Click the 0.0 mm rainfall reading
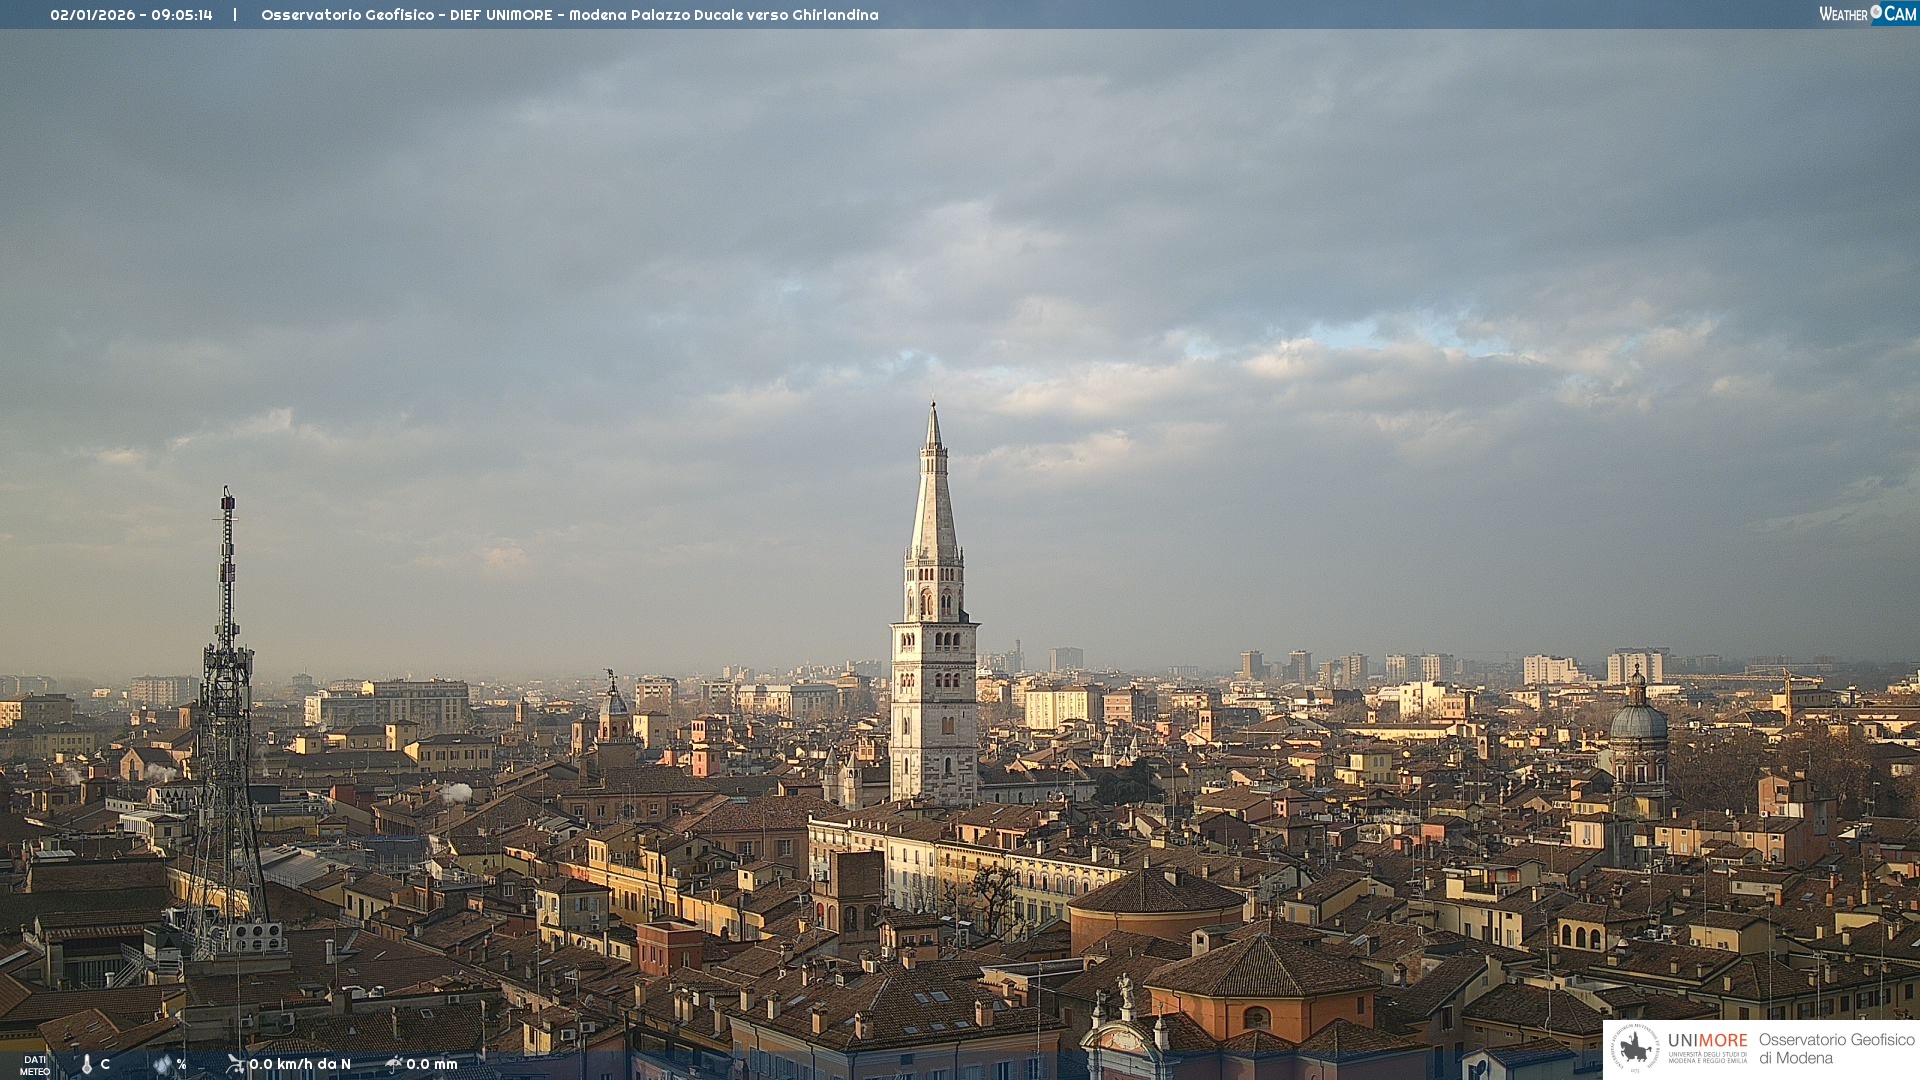 tap(432, 1064)
